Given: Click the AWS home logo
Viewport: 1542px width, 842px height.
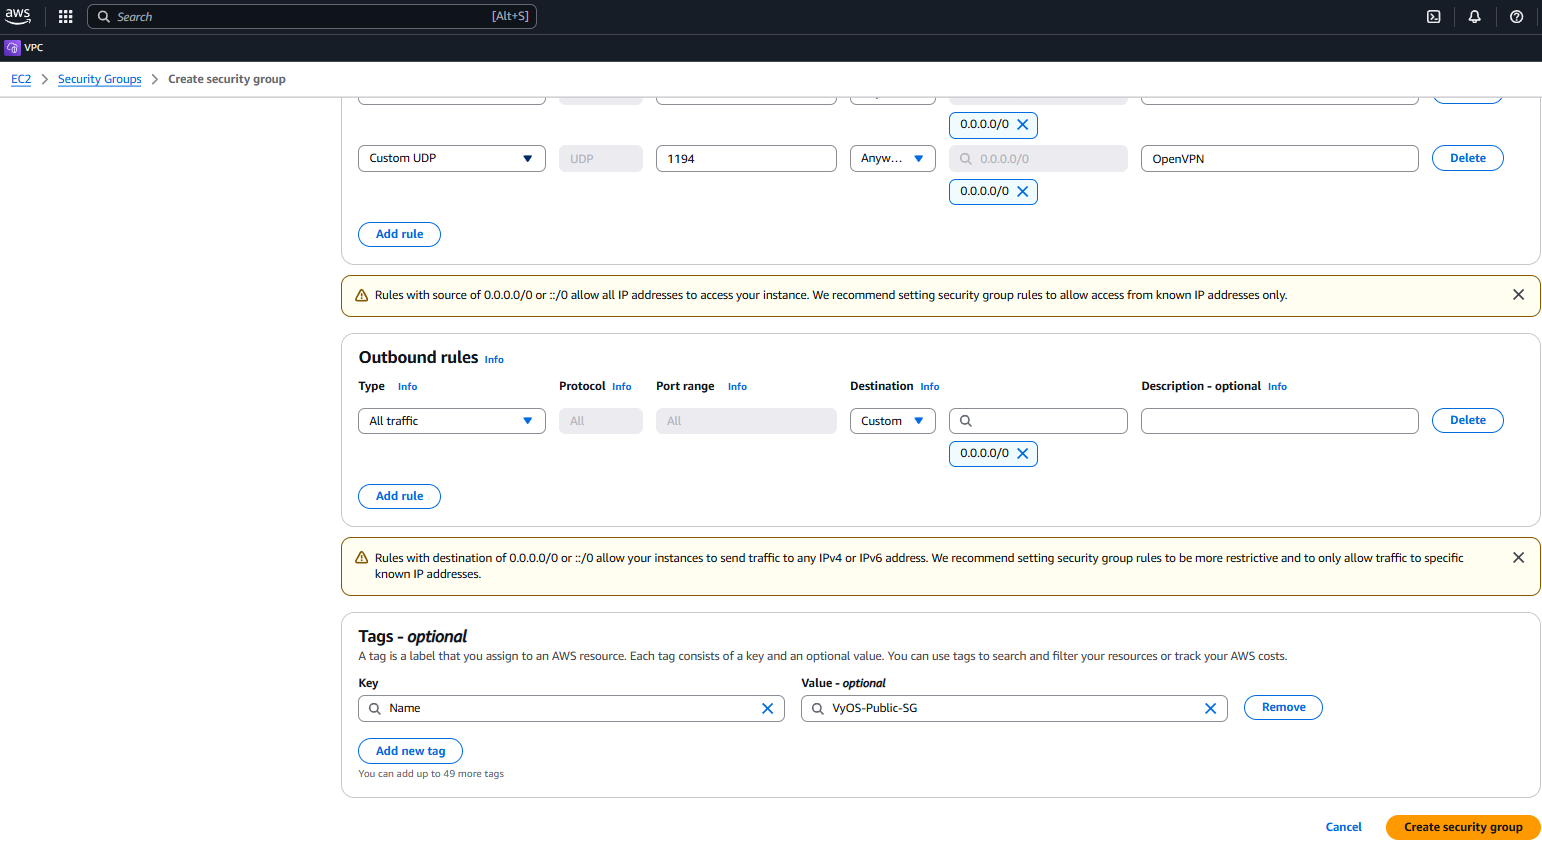Looking at the screenshot, I should [x=18, y=16].
